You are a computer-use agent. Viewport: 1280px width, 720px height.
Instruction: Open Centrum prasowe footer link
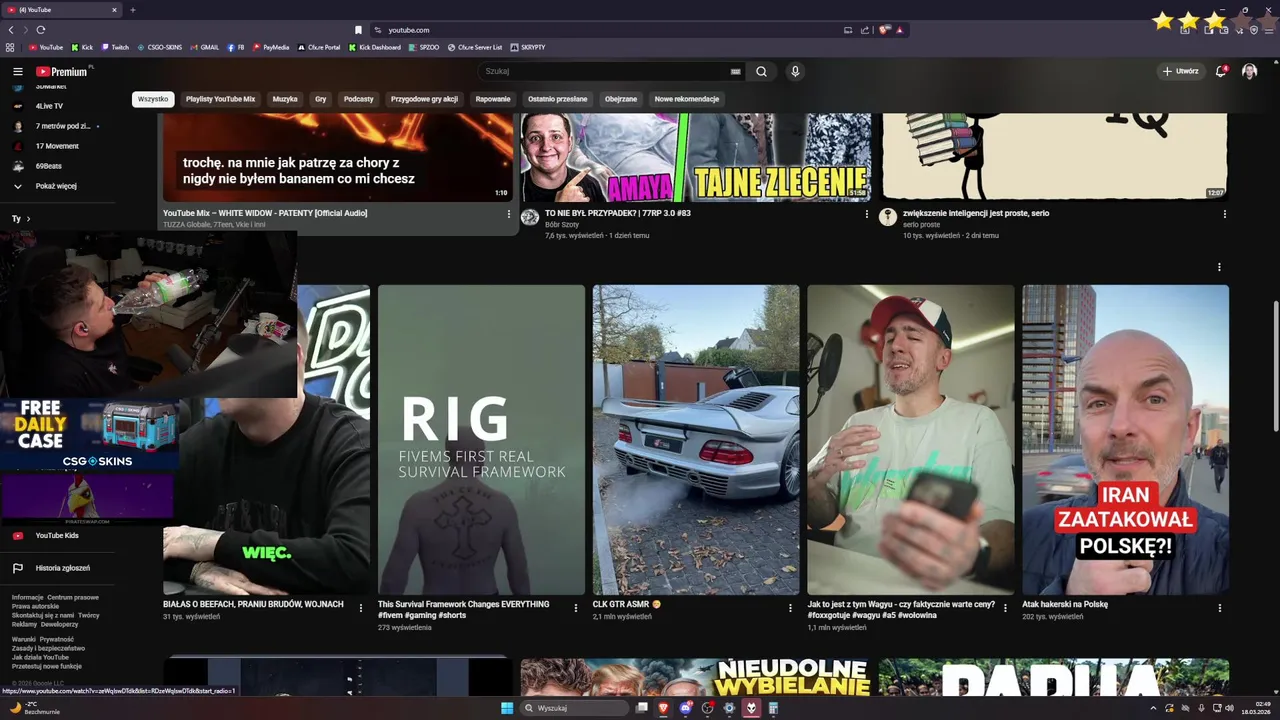73,597
